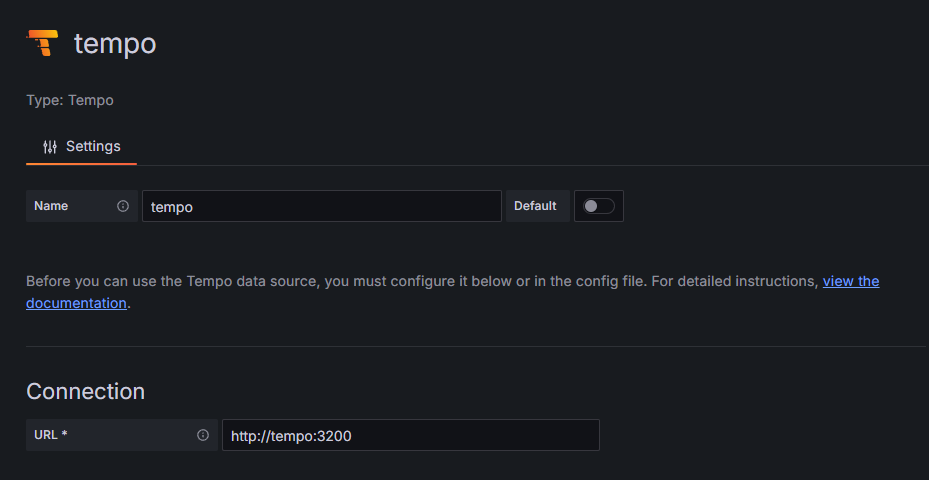Click the Default label
929x480 pixels.
coord(535,206)
